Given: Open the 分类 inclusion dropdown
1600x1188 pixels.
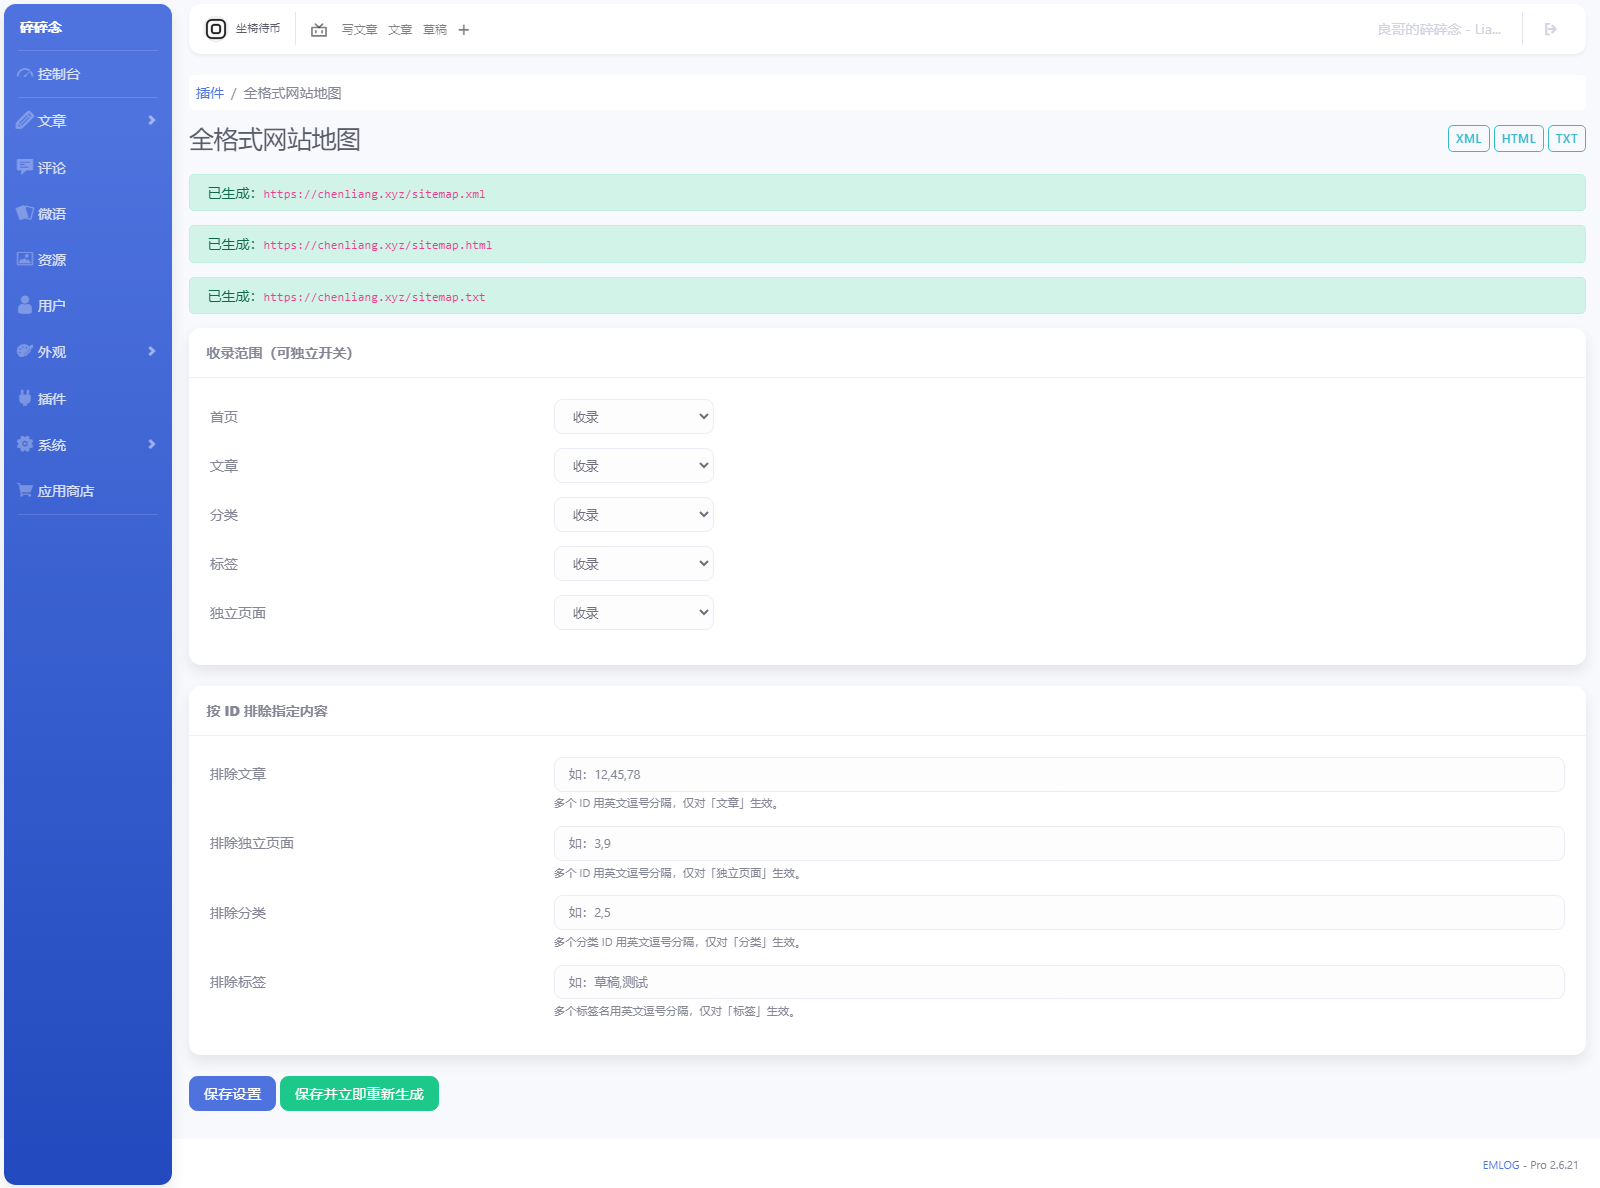Looking at the screenshot, I should click(634, 515).
